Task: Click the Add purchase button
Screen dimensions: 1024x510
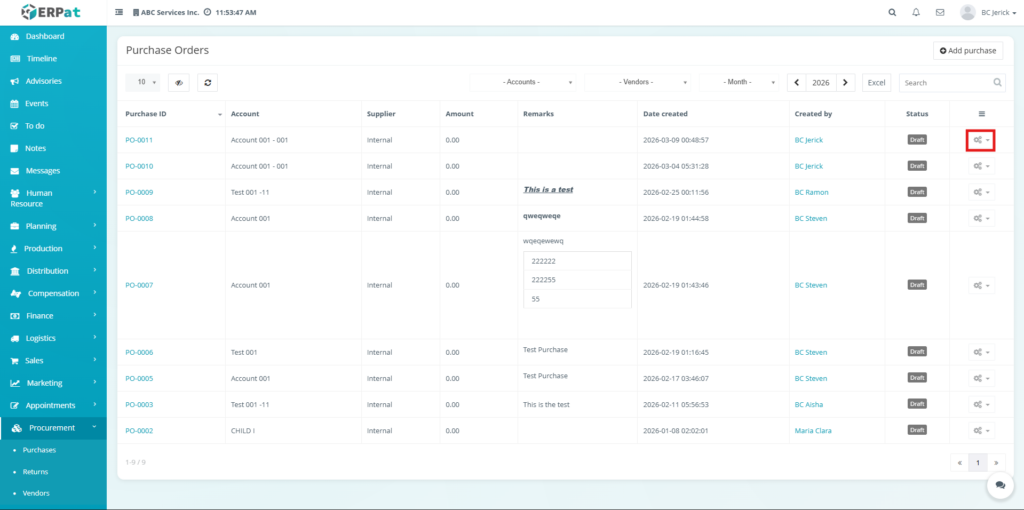Action: (x=968, y=50)
